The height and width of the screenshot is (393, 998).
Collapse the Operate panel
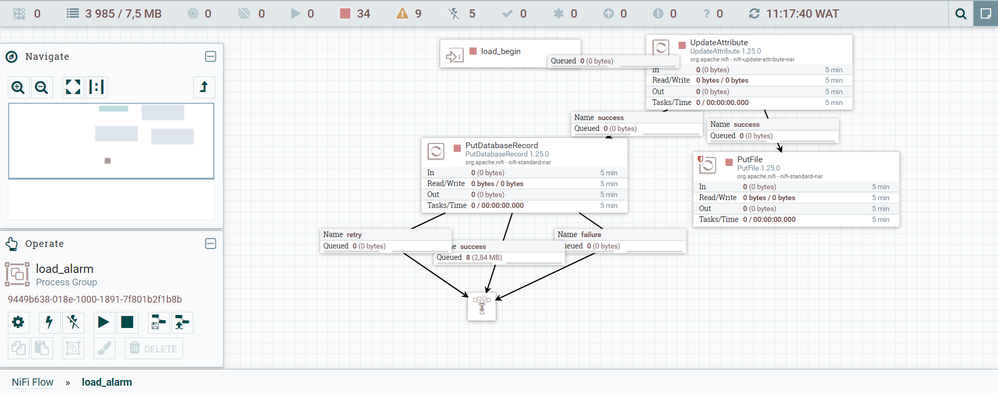point(211,243)
